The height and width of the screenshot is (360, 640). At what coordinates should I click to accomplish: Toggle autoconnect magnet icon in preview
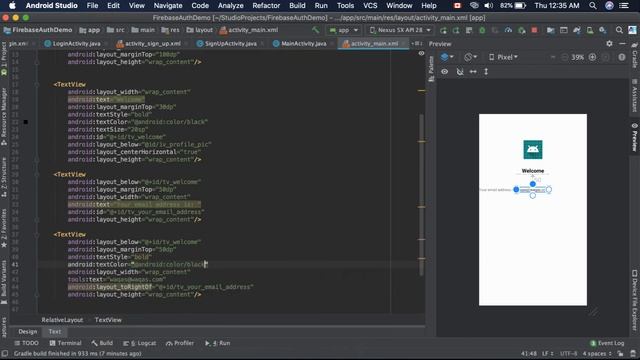pyautogui.click(x=460, y=71)
